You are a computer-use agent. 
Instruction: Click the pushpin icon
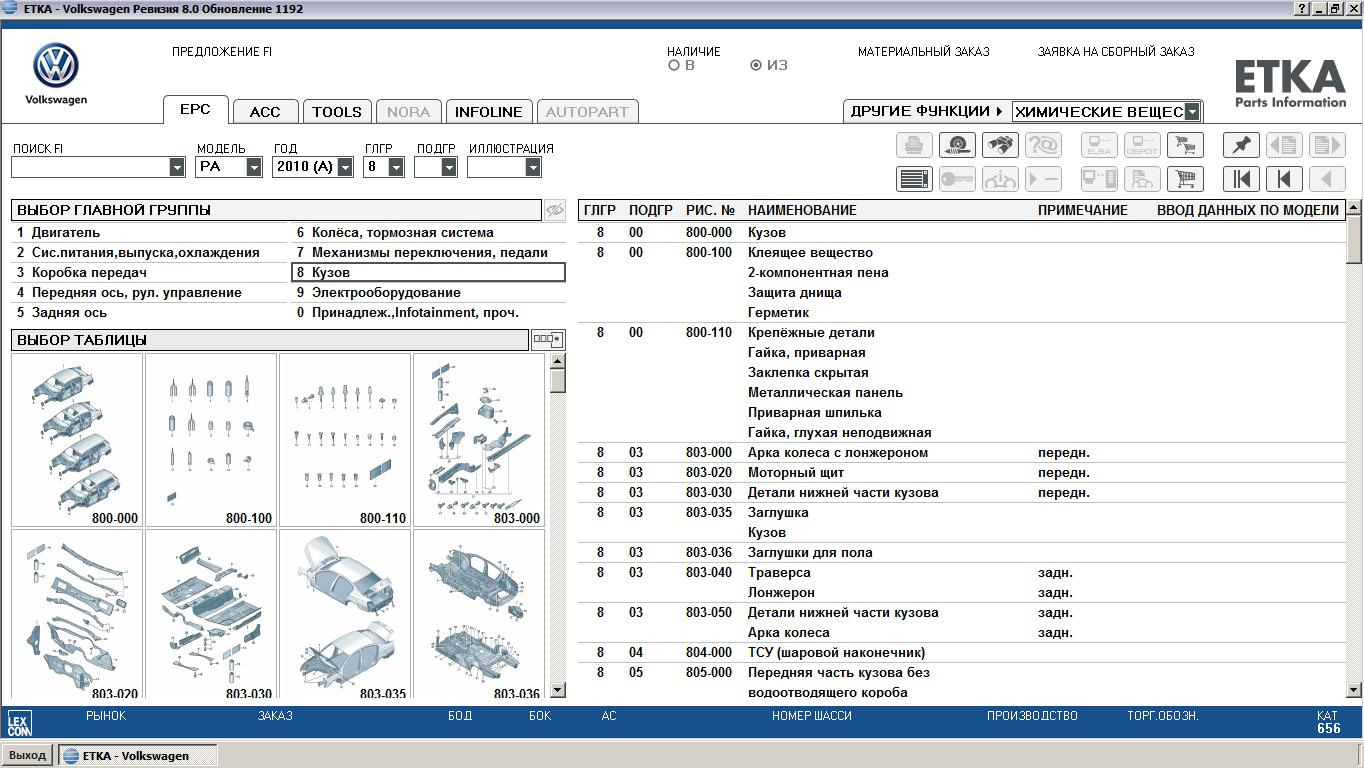tap(1241, 145)
